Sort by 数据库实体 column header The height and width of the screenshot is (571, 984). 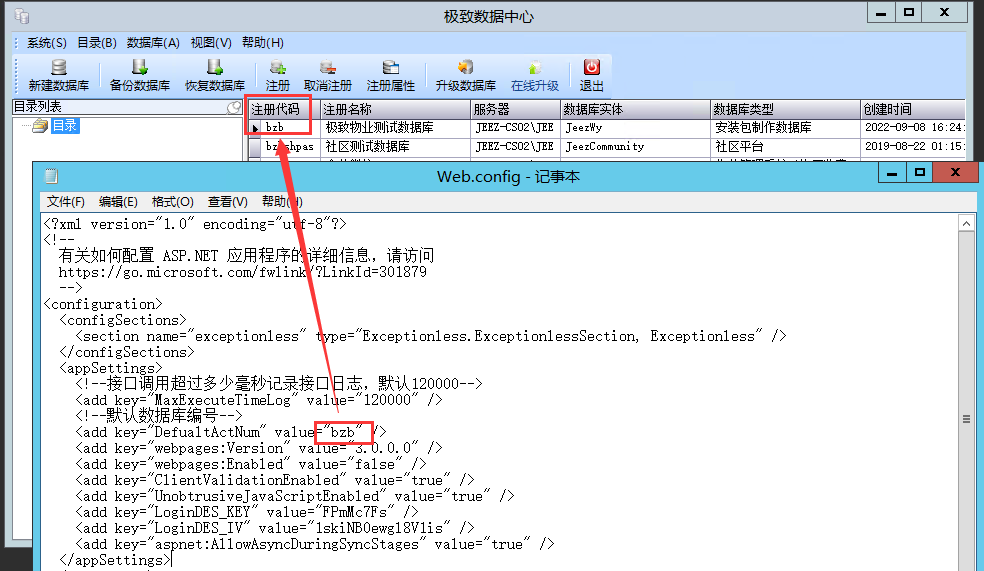click(x=635, y=109)
